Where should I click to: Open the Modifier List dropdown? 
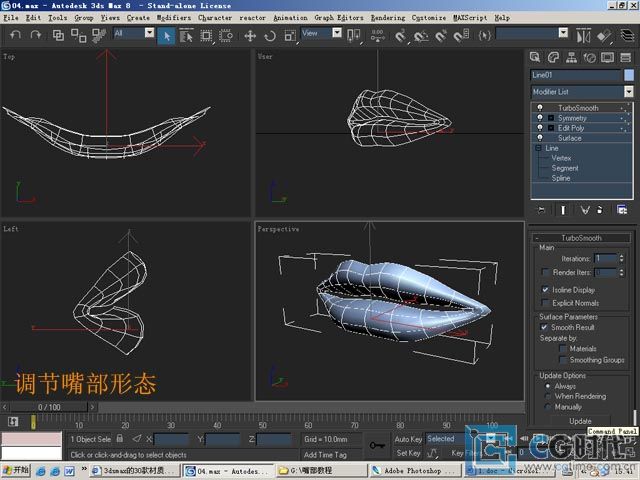click(629, 91)
